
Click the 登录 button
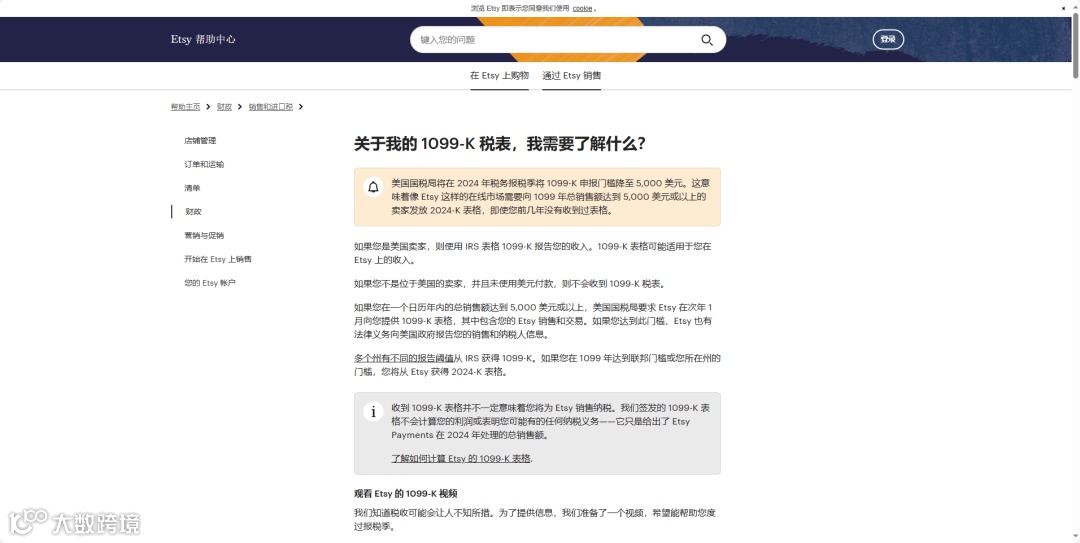tap(888, 39)
